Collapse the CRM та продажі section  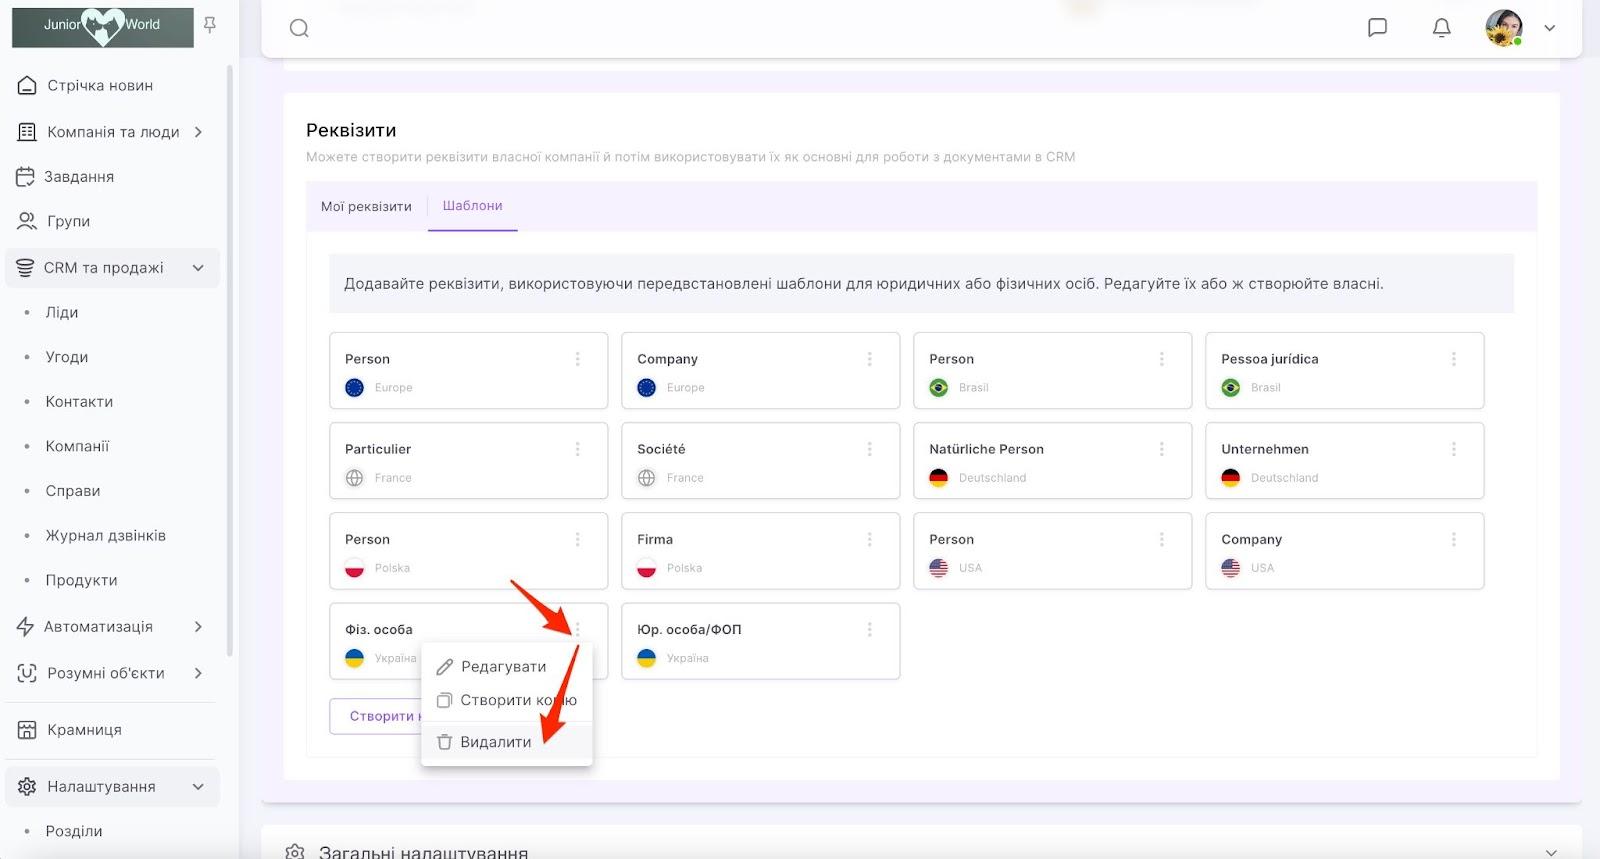198,268
